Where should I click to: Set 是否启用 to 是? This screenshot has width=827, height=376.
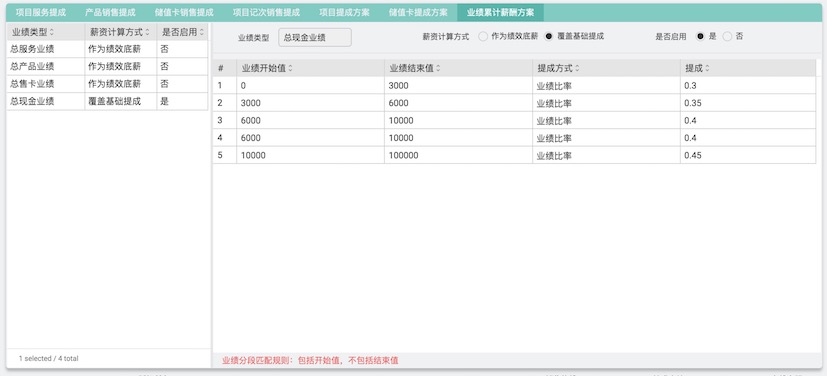tap(700, 36)
